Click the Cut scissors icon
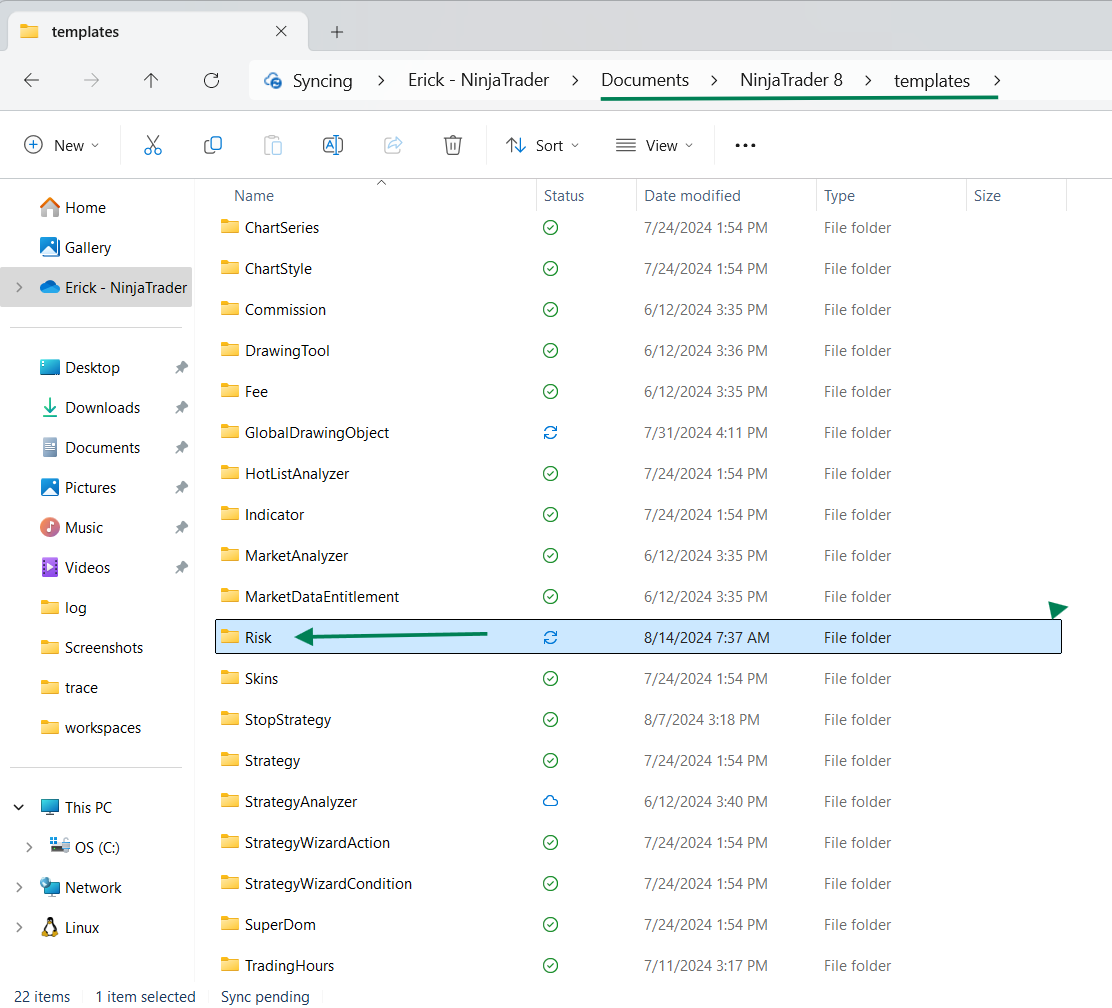Viewport: 1112px width, 1008px height. coord(152,145)
